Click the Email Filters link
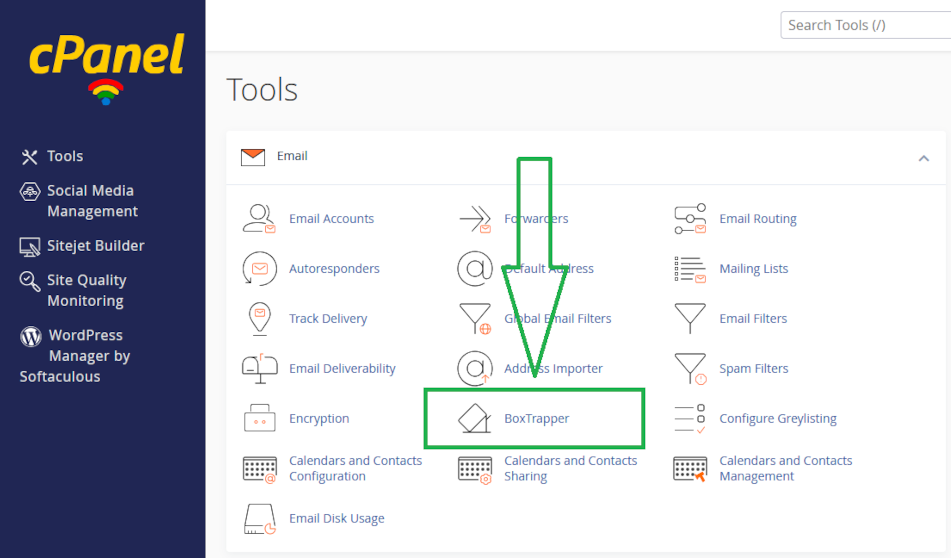 click(753, 319)
